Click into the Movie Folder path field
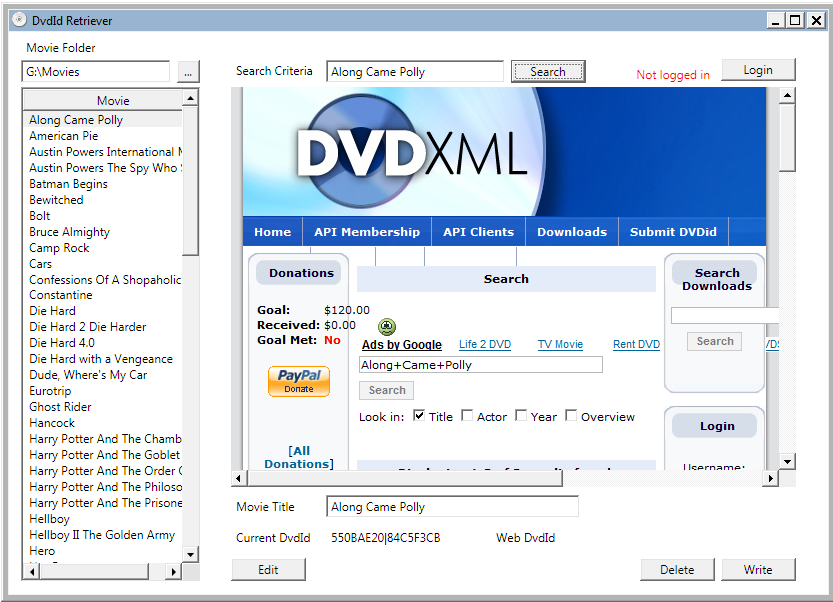The height and width of the screenshot is (602, 833). click(96, 72)
